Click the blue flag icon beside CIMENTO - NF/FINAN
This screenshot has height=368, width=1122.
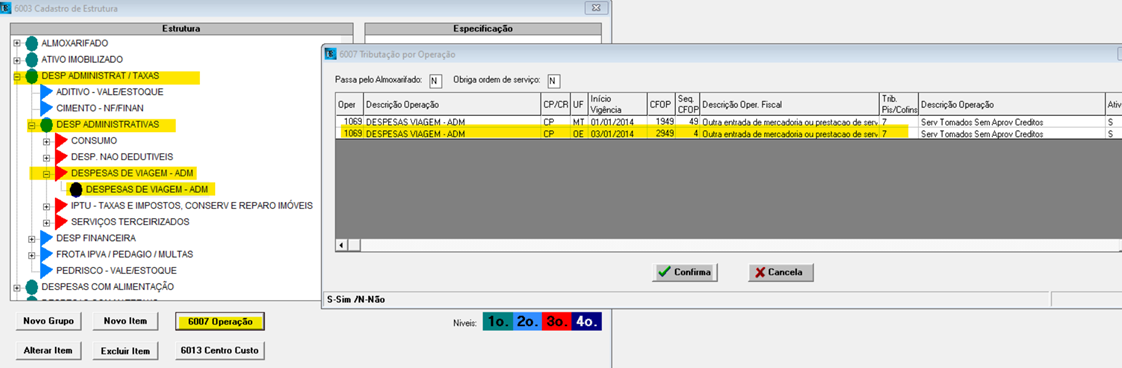(47, 109)
